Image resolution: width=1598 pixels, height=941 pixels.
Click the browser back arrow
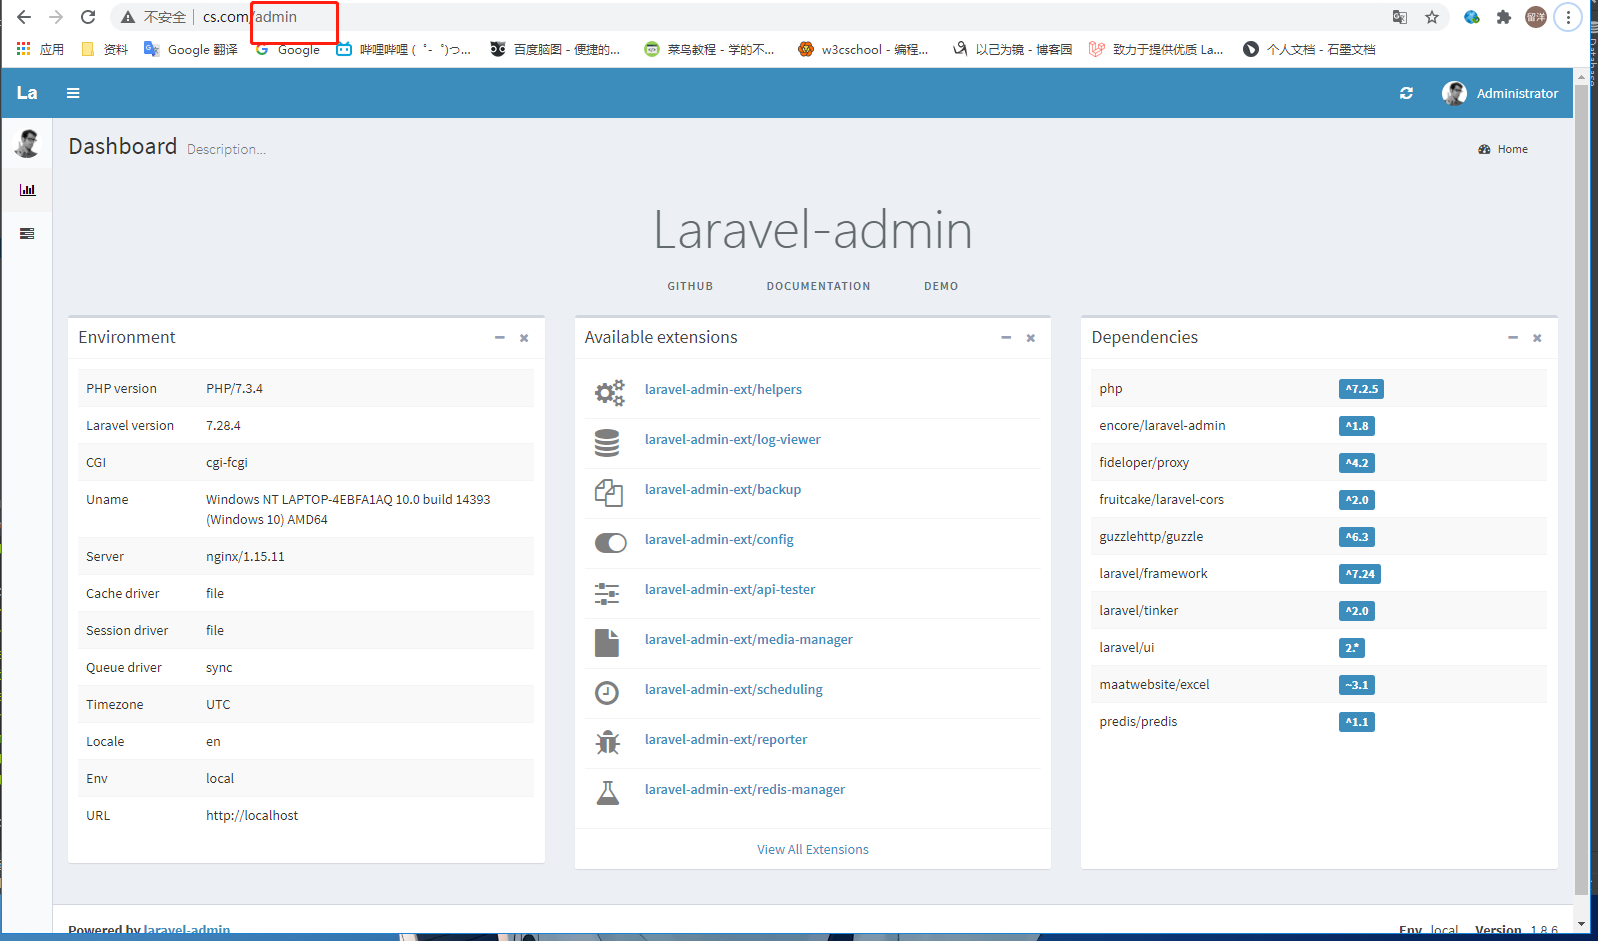point(24,17)
